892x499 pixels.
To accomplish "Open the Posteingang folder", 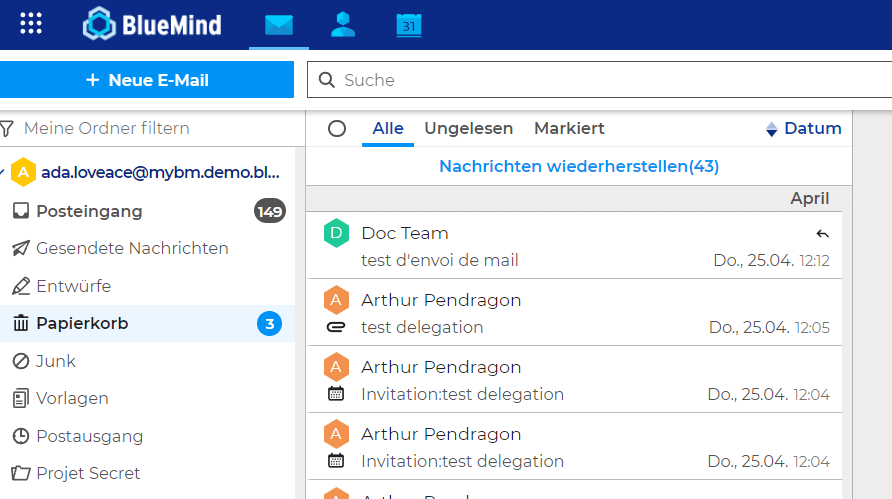I will point(90,211).
